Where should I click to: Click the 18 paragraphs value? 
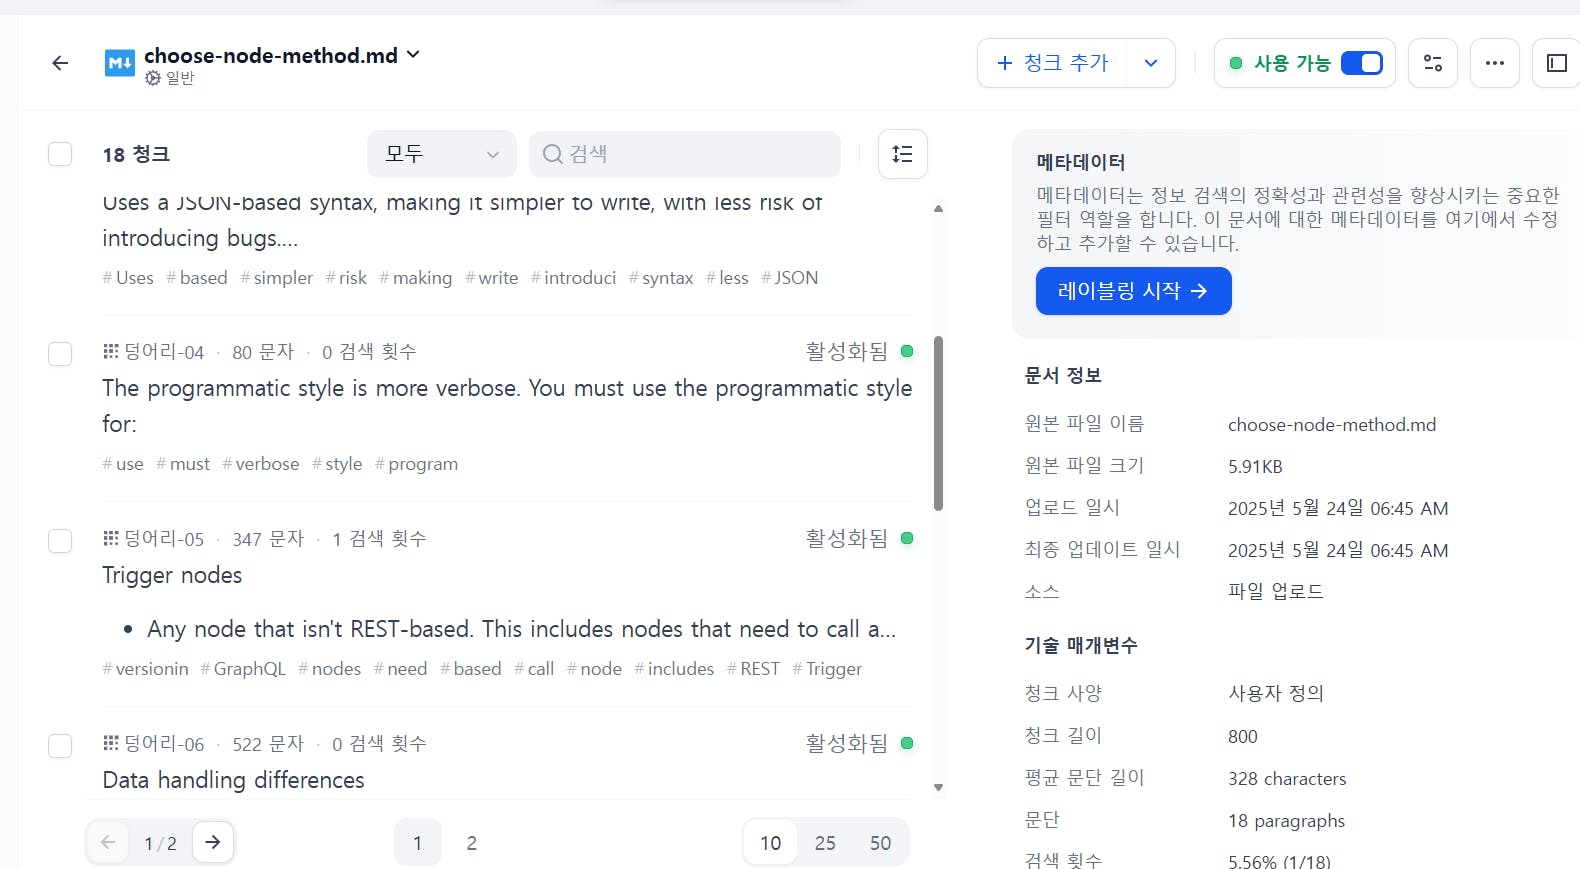coord(1286,821)
